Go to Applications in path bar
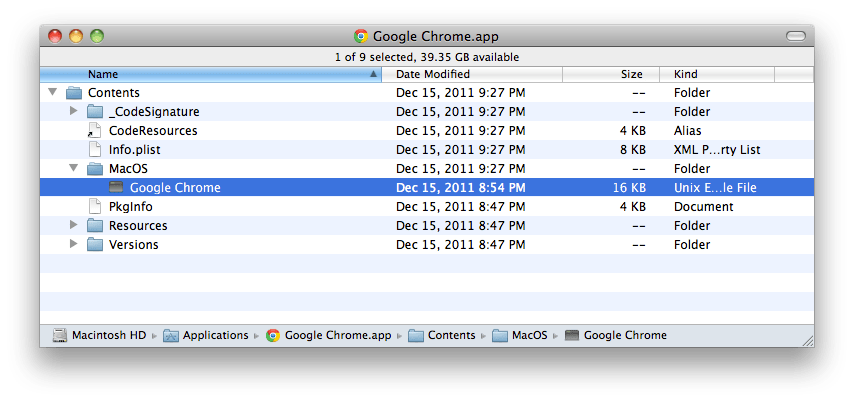Viewport: 854px width, 402px height. tap(216, 336)
